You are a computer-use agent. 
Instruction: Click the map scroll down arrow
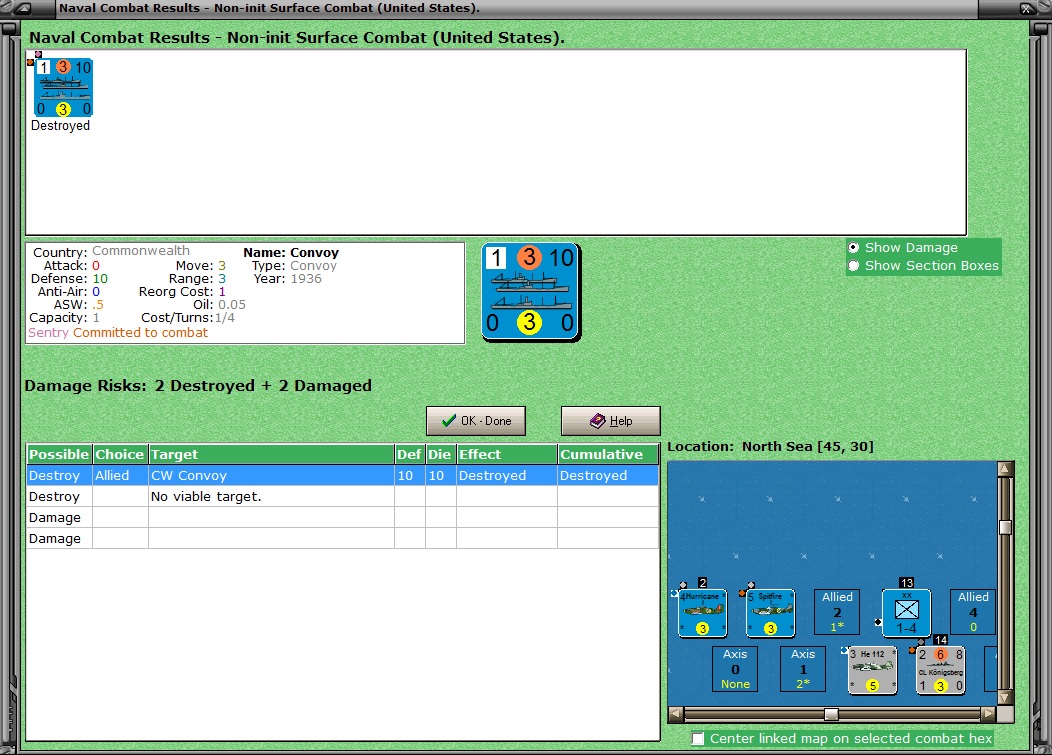tap(1005, 697)
